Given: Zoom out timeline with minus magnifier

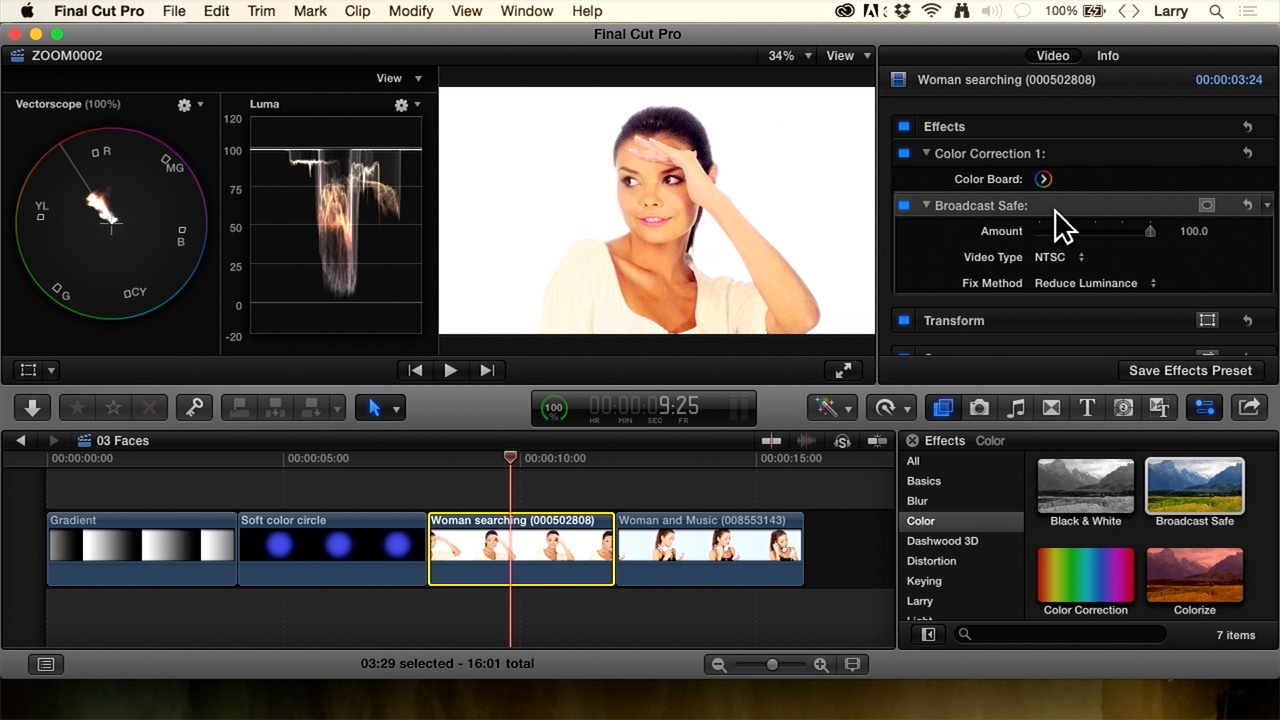Looking at the screenshot, I should click(719, 664).
